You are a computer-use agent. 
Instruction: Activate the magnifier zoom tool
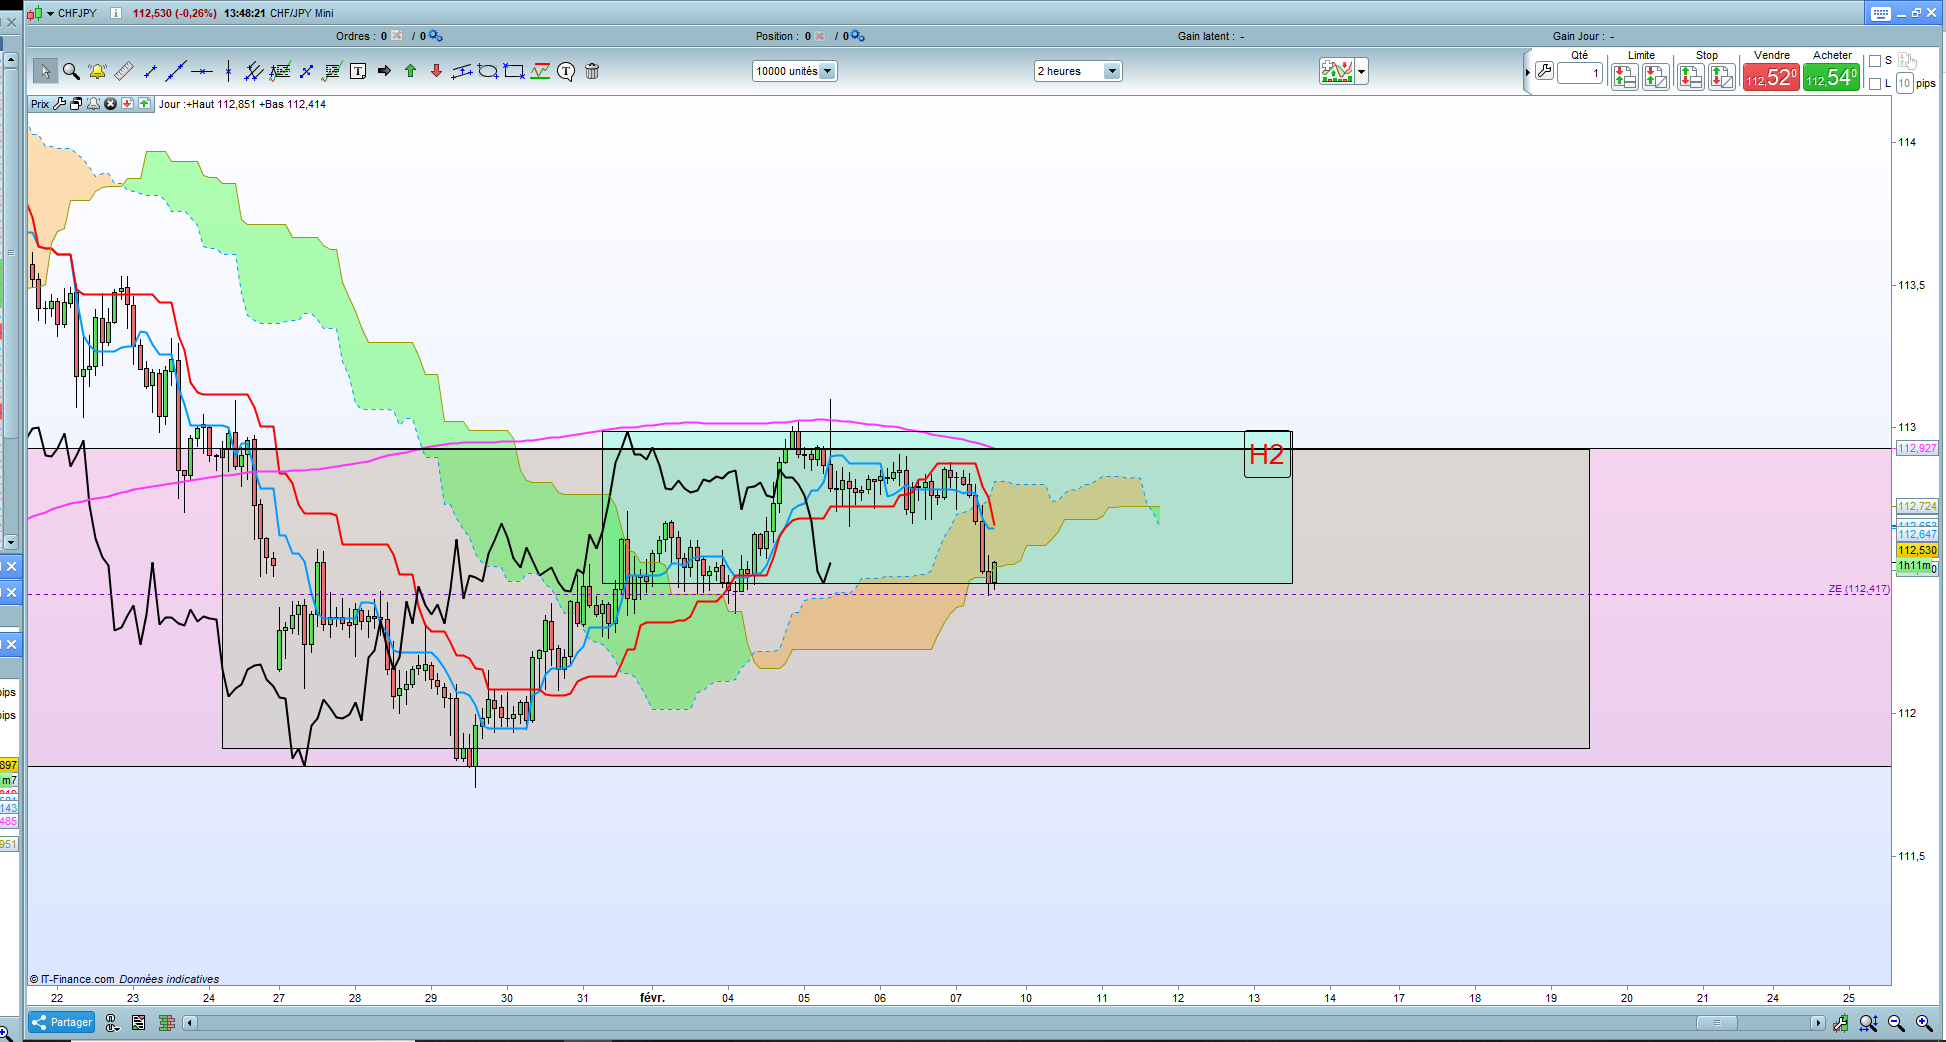[71, 71]
